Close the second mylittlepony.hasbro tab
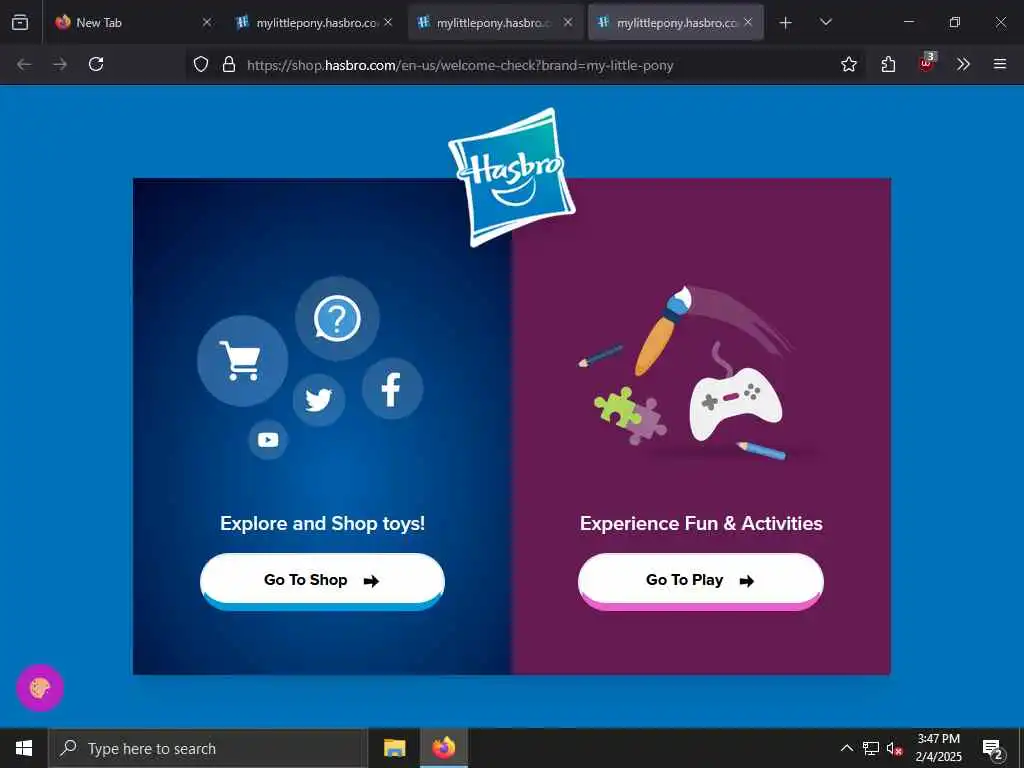The image size is (1024, 768). pyautogui.click(x=568, y=22)
